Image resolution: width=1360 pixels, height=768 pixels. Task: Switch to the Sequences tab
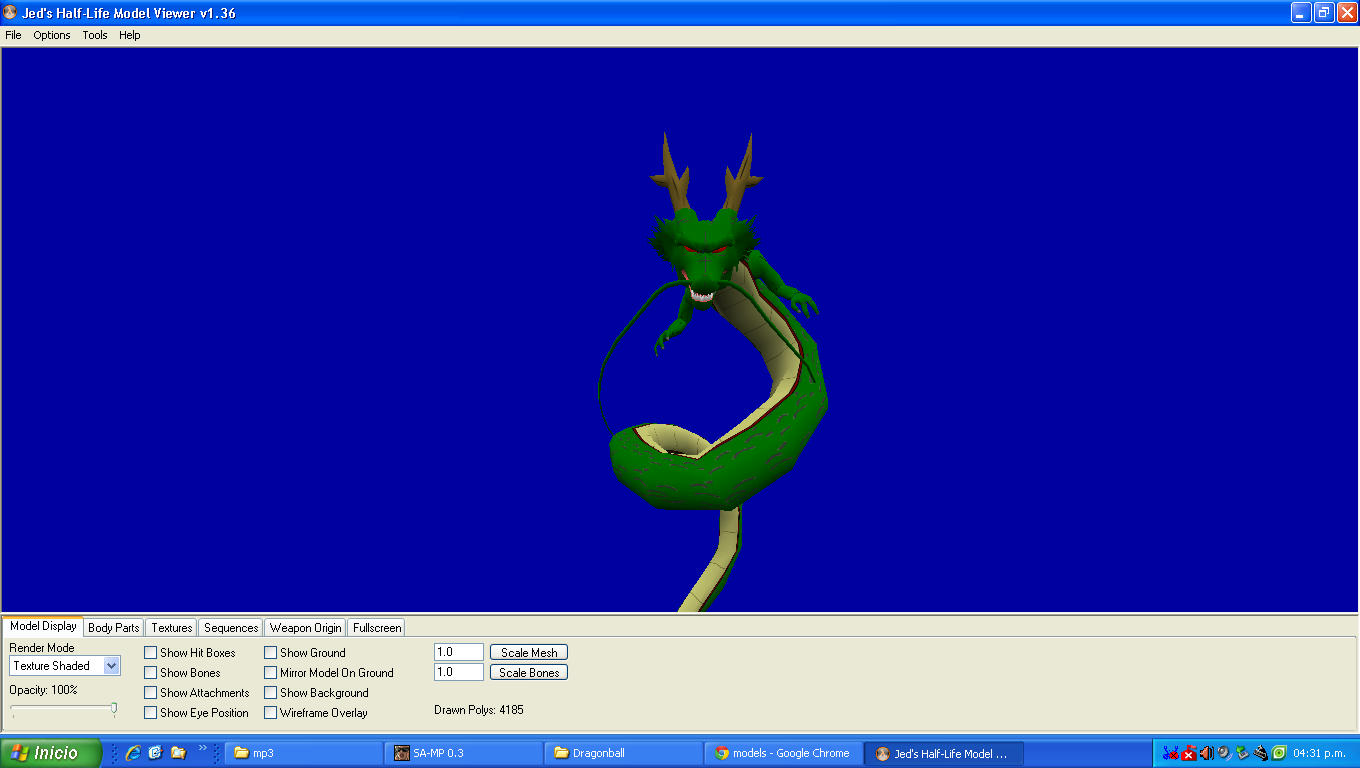[x=231, y=628]
